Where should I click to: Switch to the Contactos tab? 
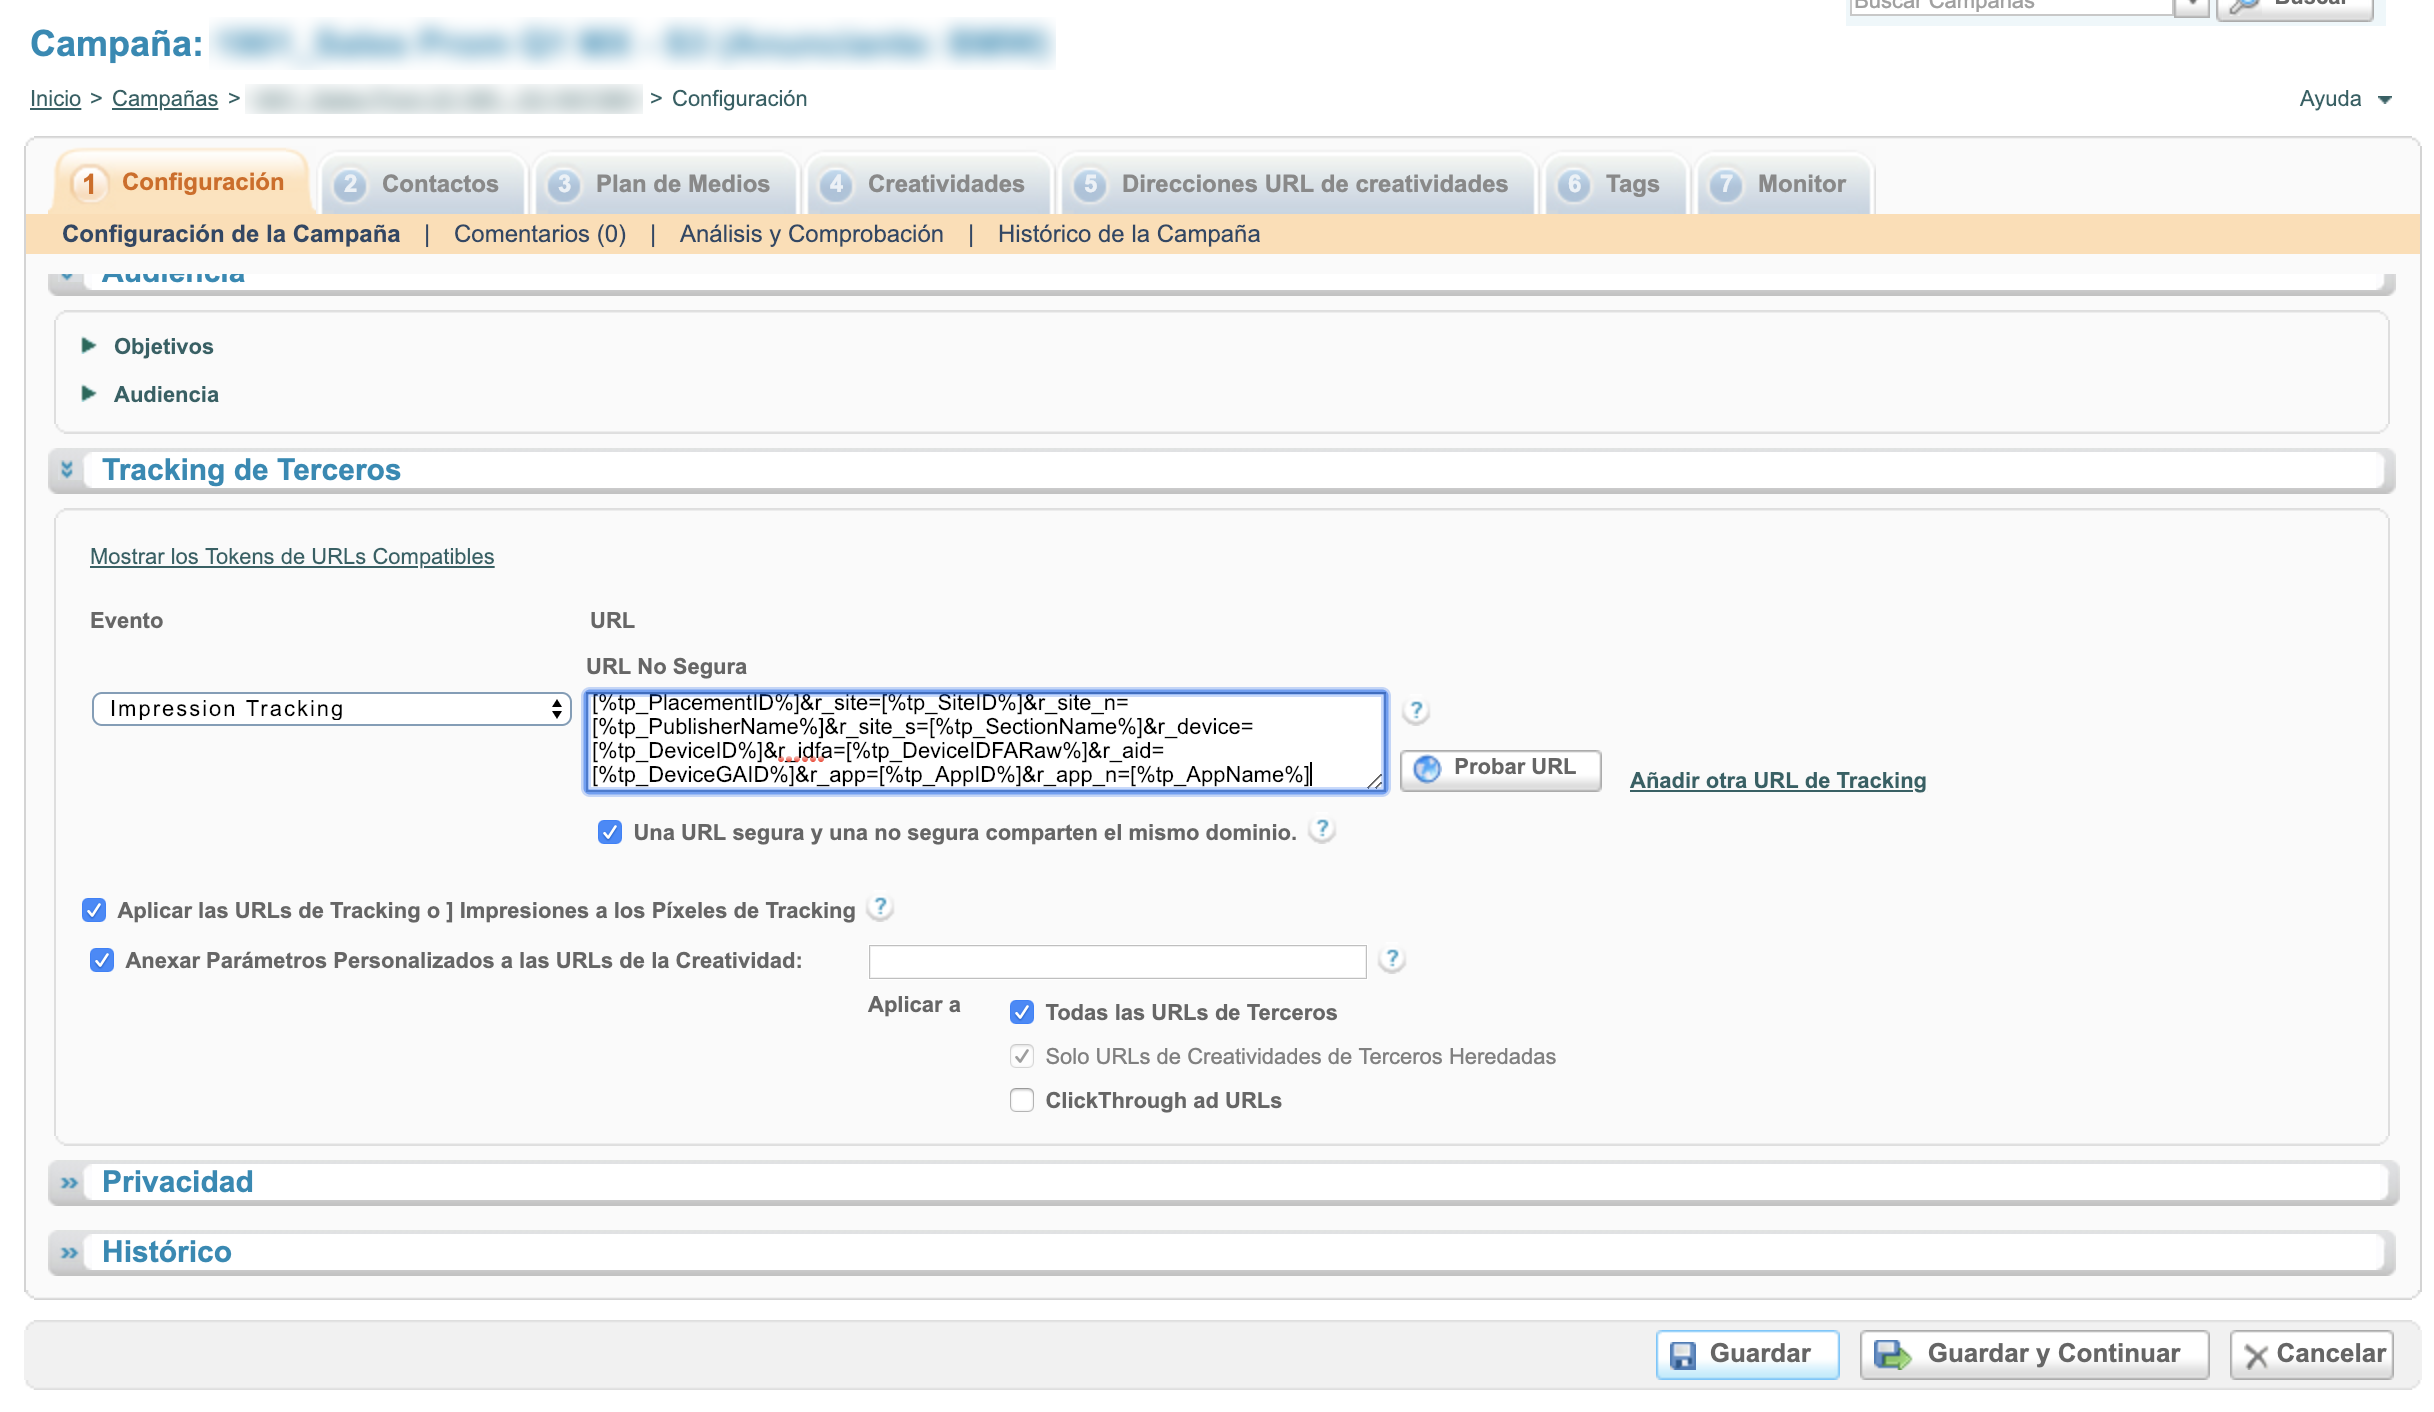pyautogui.click(x=422, y=184)
